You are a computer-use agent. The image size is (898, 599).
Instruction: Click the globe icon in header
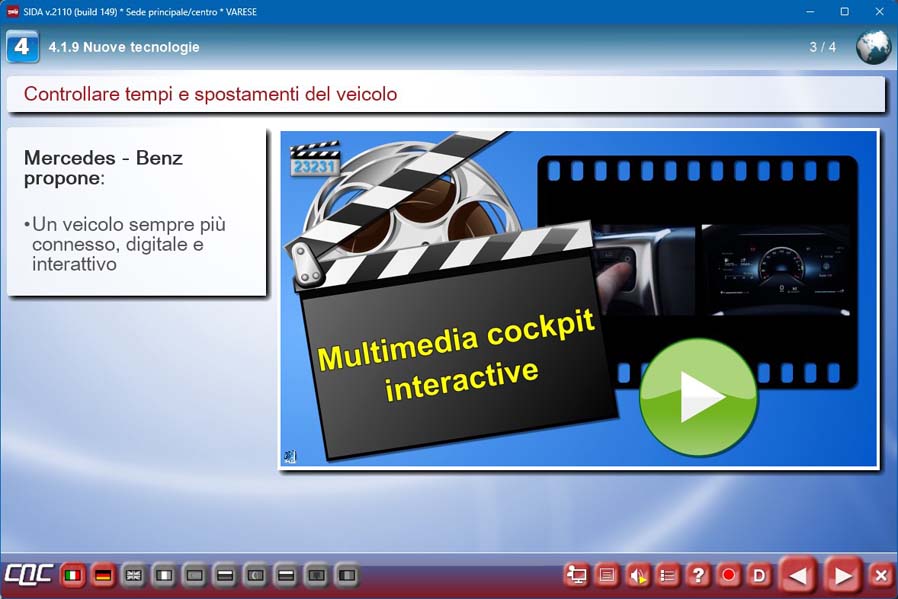pyautogui.click(x=873, y=47)
